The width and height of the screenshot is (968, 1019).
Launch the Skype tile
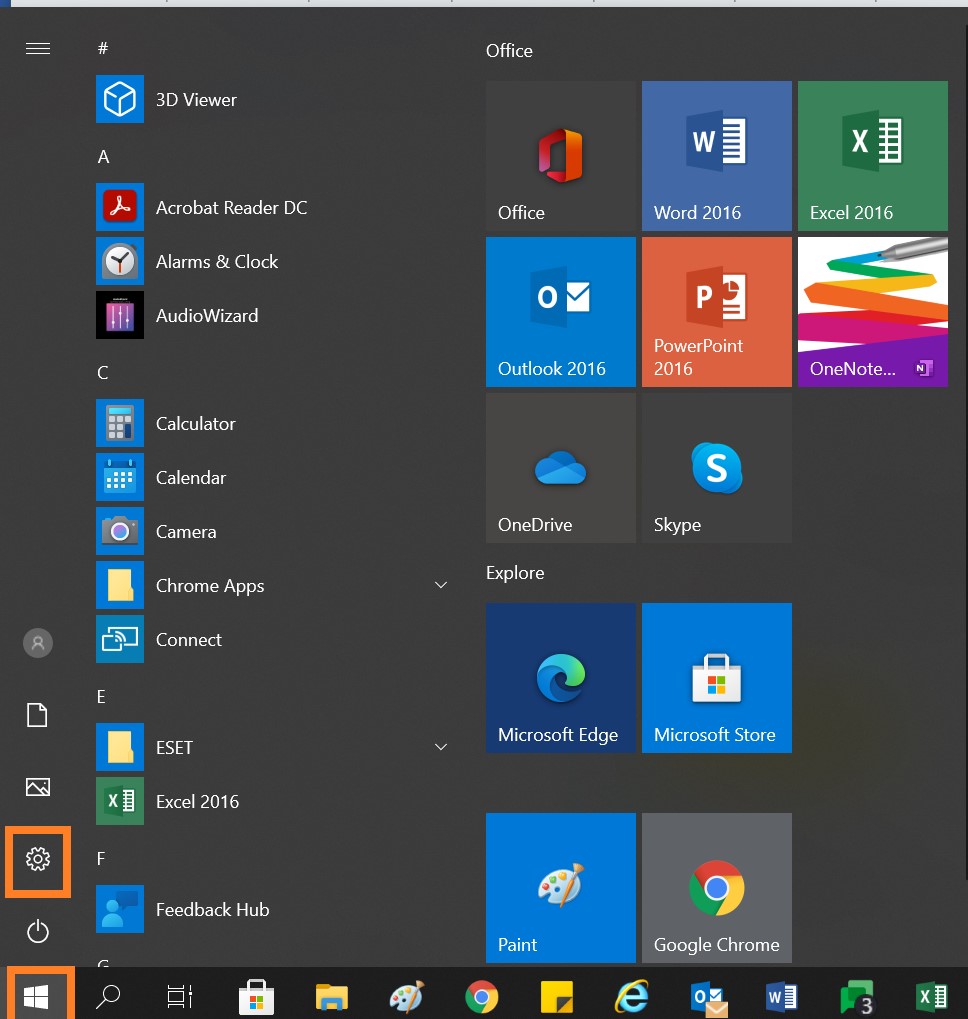click(717, 468)
